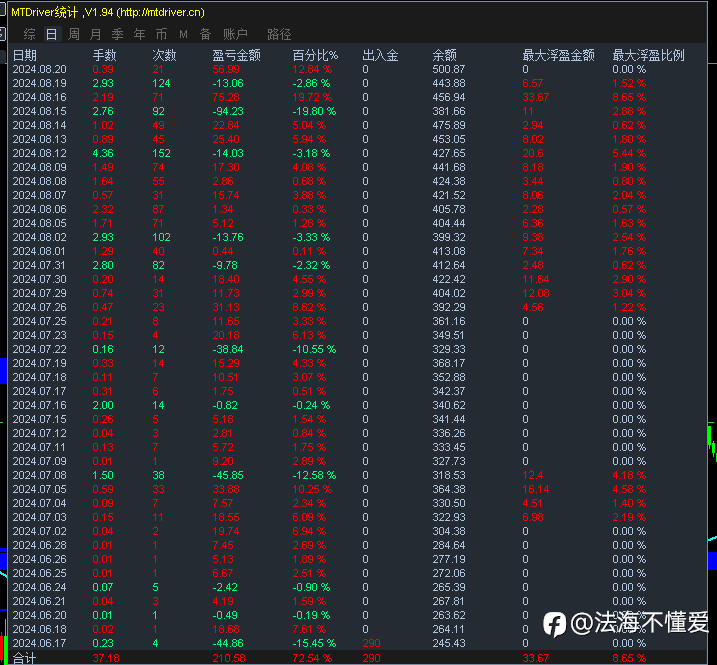
Task: Click the 百分比% column header
Action: point(315,55)
